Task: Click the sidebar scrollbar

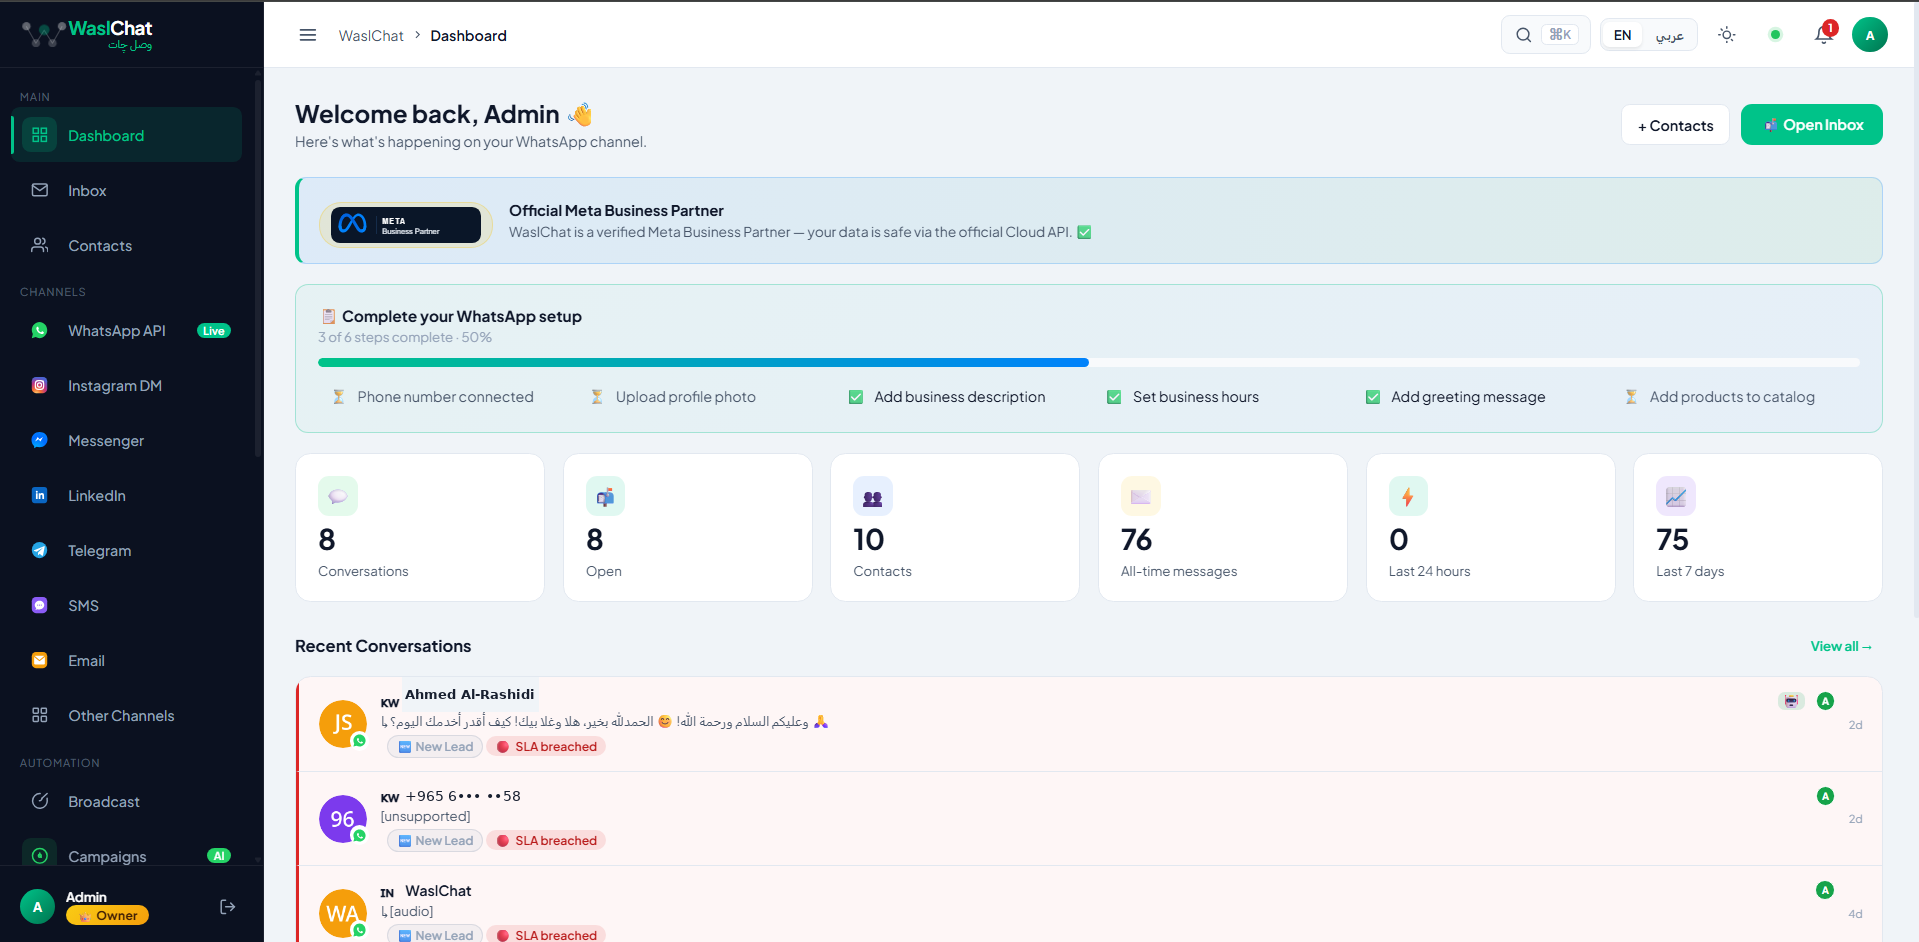Action: tap(257, 270)
